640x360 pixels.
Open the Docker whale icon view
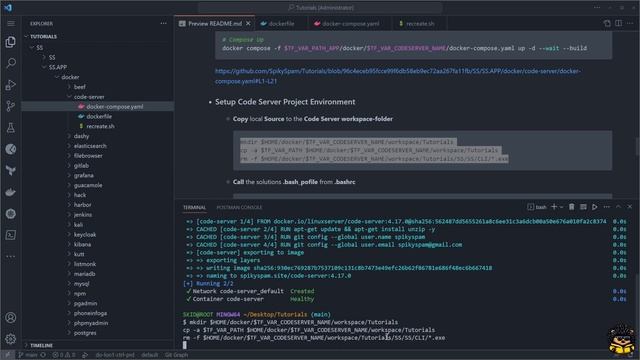[11, 192]
